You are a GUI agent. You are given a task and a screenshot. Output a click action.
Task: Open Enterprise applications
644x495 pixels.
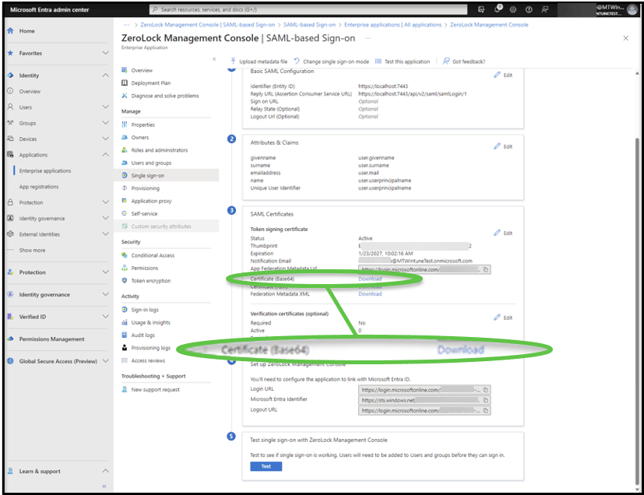click(45, 171)
